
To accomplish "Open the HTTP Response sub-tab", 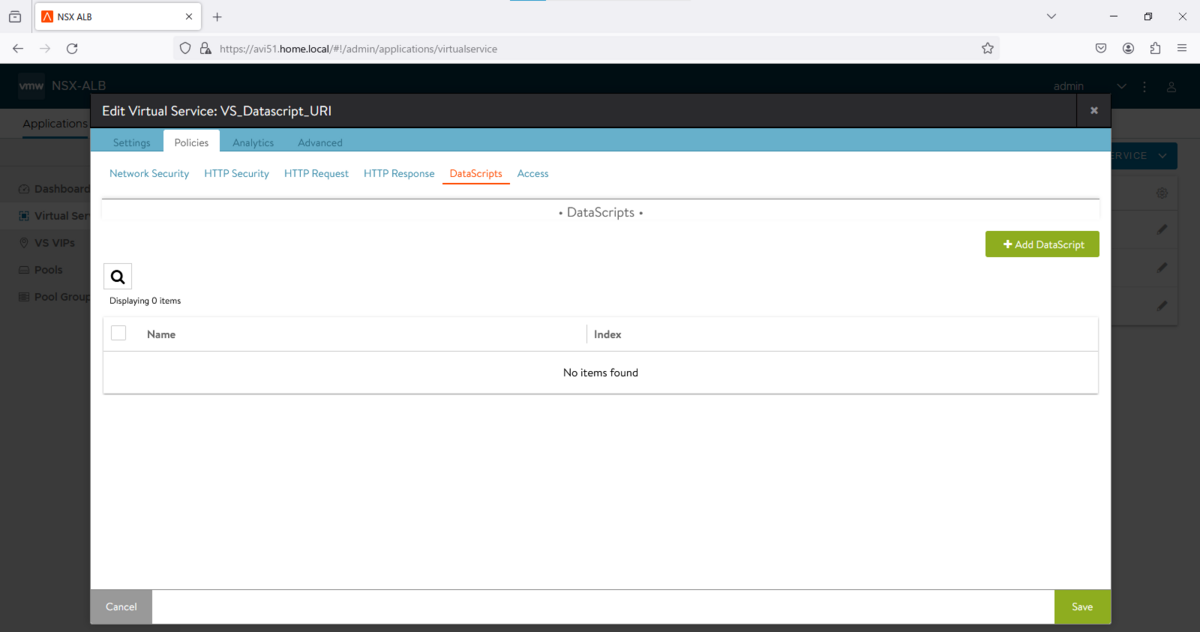I will (399, 174).
